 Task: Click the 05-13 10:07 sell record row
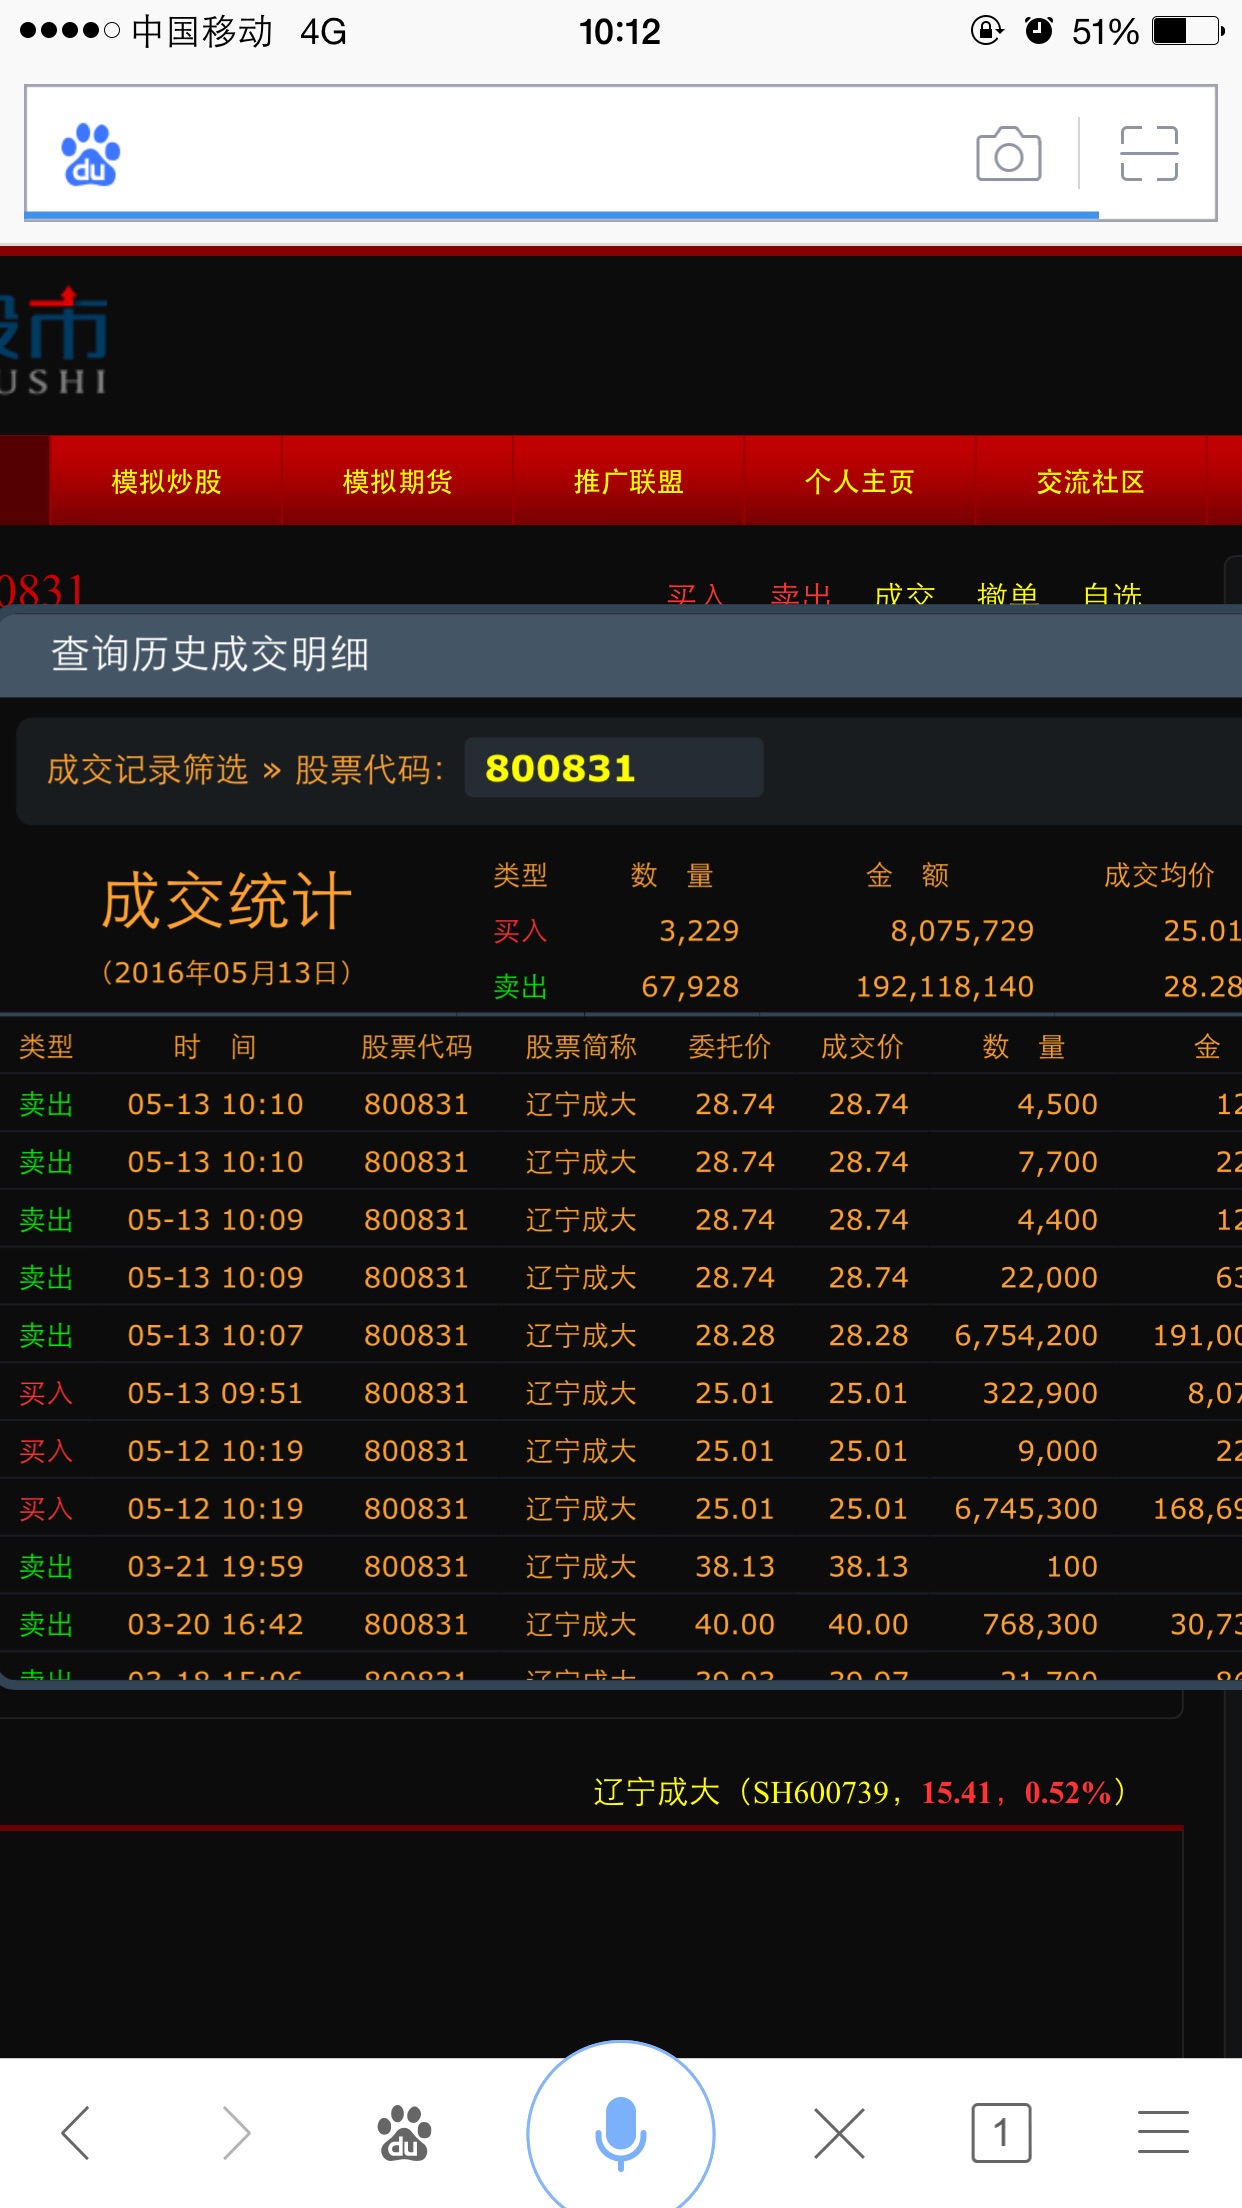tap(620, 1335)
